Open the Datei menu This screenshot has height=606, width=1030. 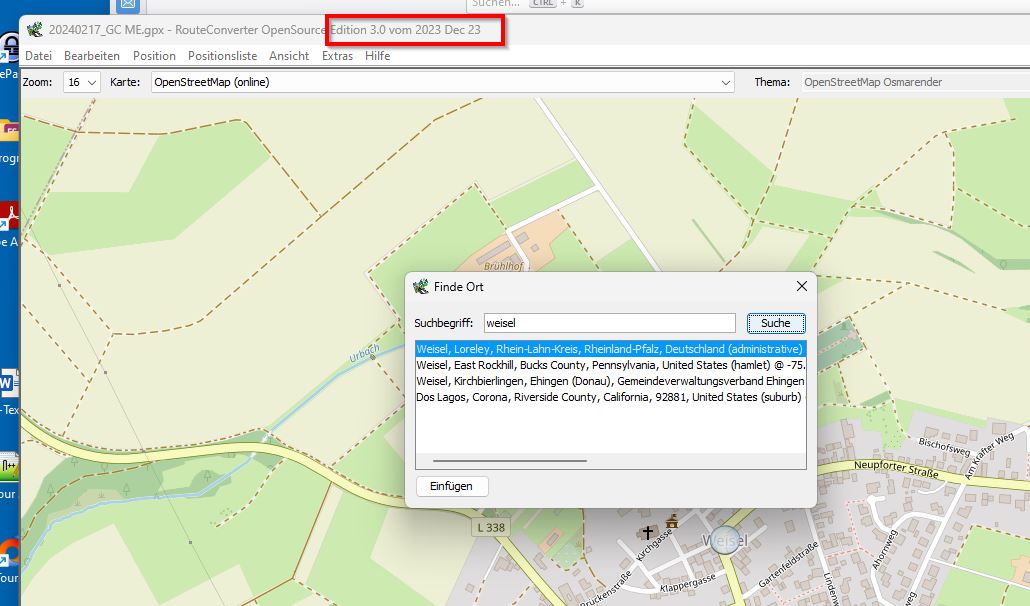tap(38, 56)
